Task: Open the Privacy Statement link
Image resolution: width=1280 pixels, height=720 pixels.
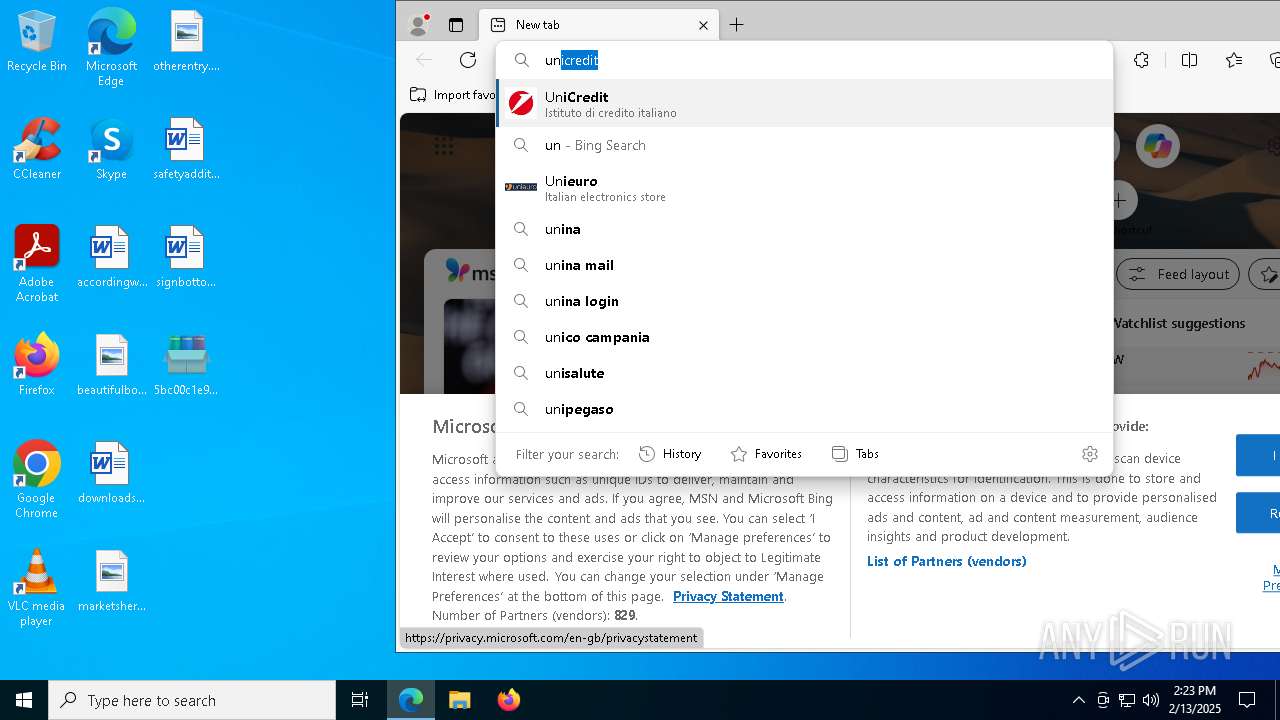Action: click(728, 596)
